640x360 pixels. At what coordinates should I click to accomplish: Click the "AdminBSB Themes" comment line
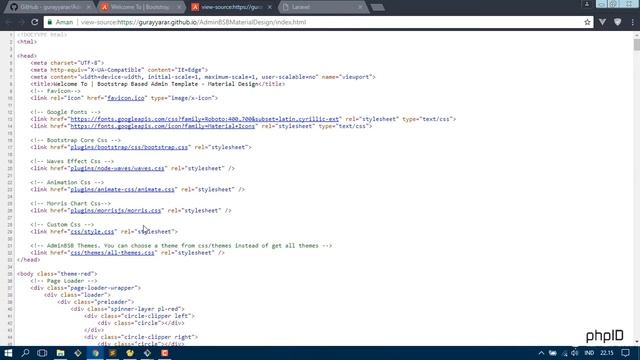click(181, 246)
